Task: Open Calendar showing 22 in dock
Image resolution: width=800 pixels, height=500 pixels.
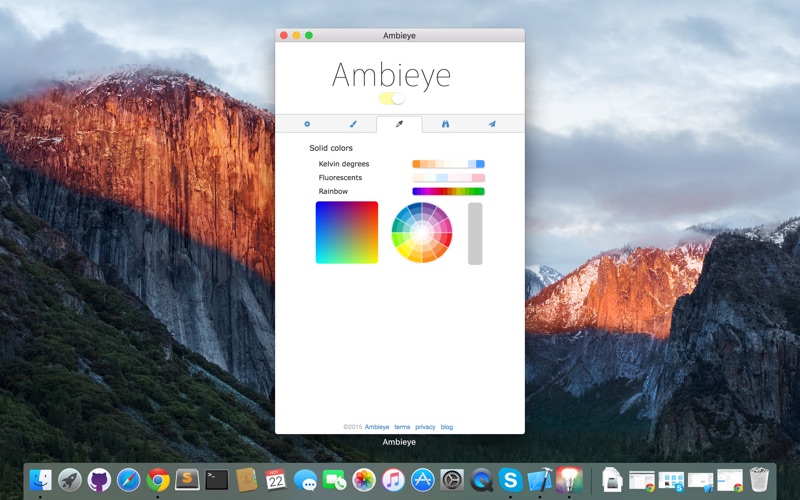Action: [276, 480]
